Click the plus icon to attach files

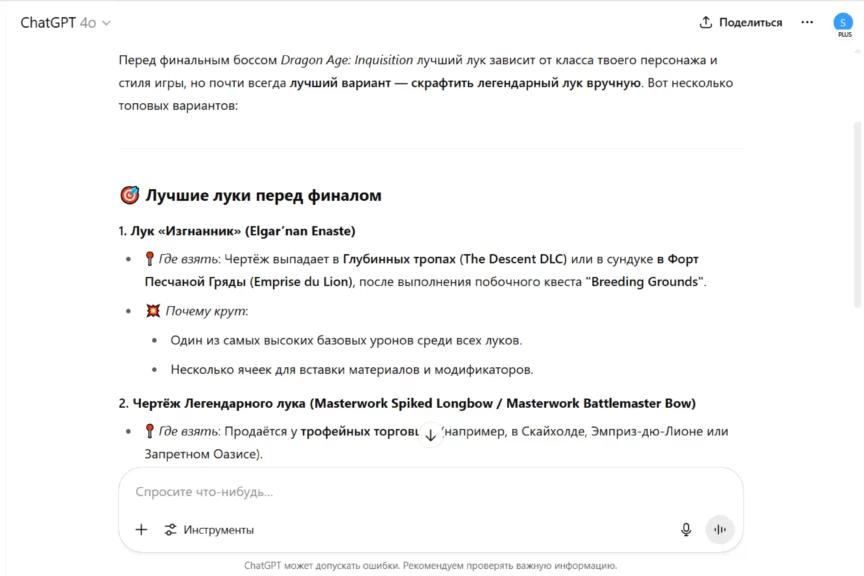coord(141,530)
